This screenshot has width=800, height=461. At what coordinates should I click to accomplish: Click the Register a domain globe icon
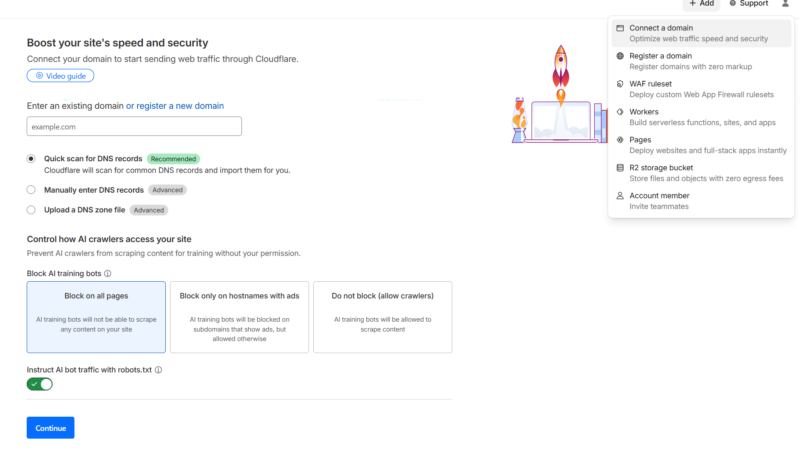620,56
